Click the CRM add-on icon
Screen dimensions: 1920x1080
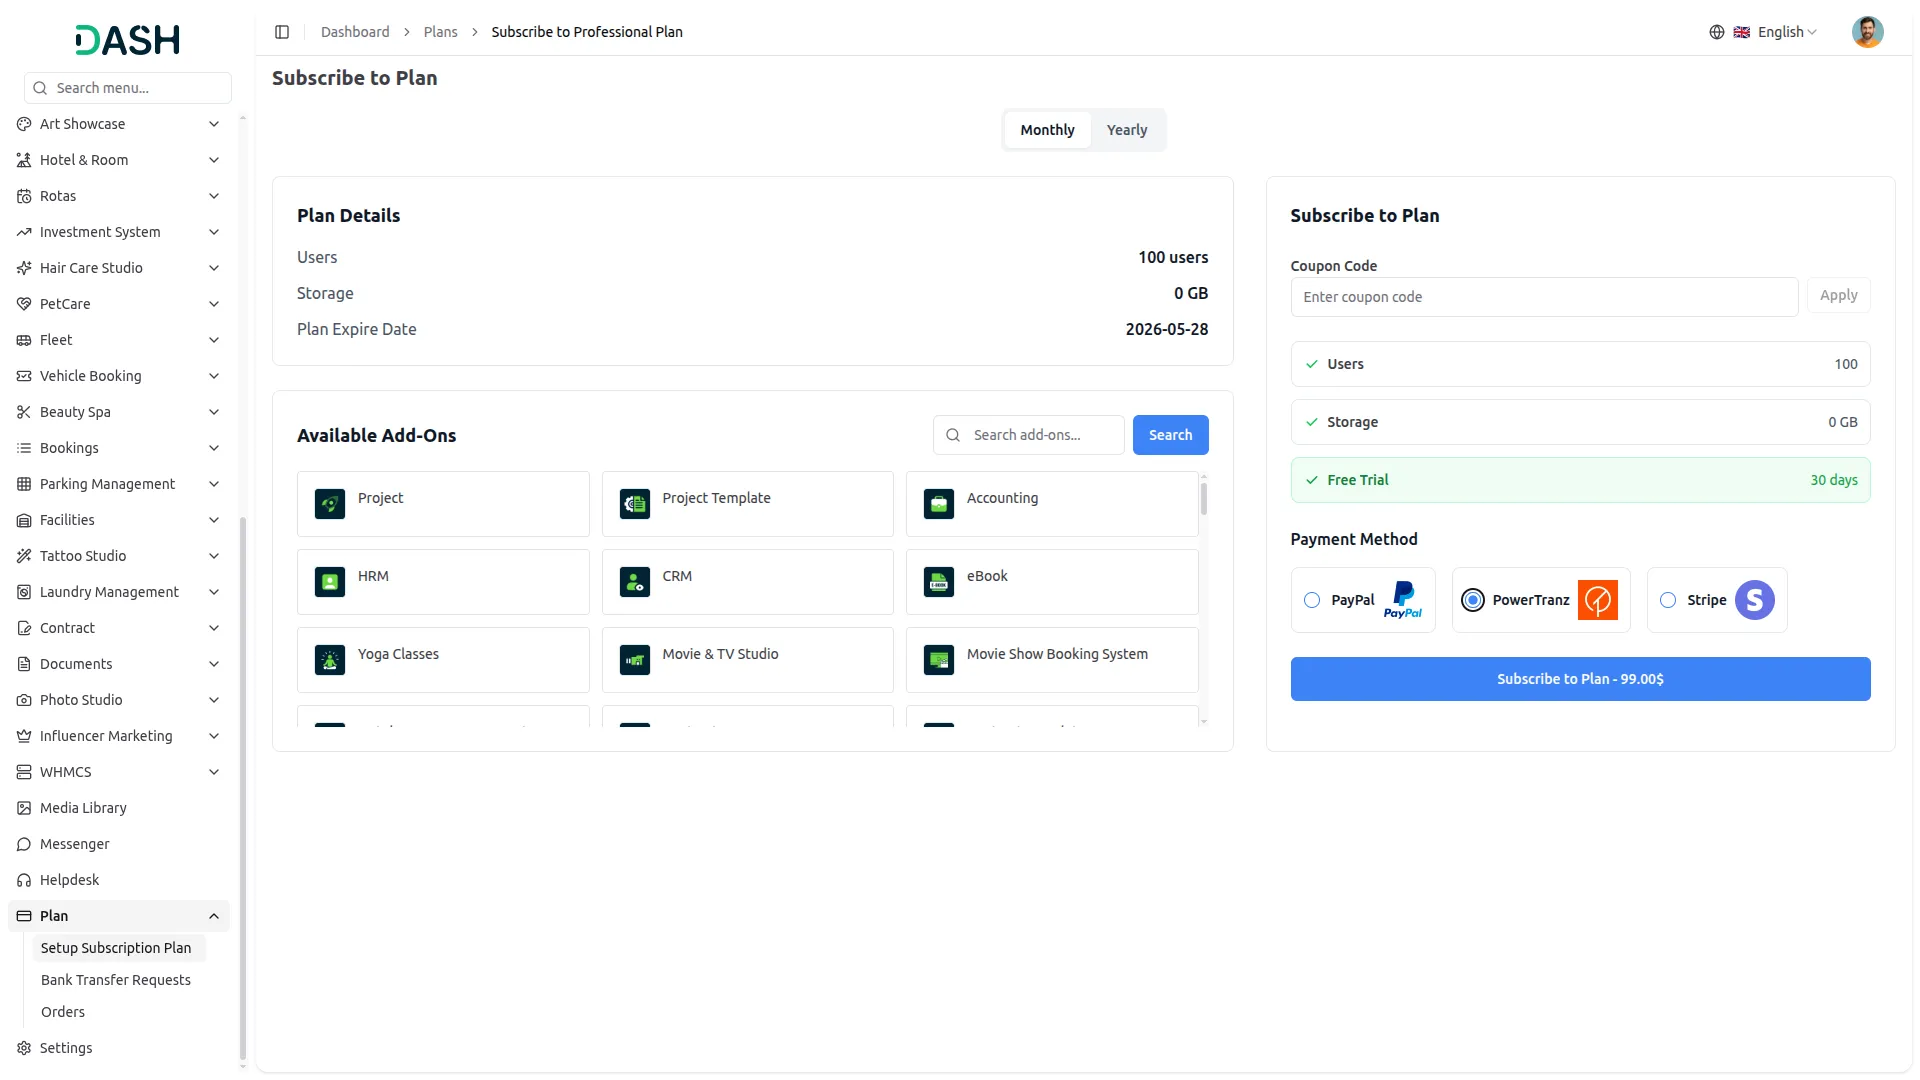click(x=635, y=582)
